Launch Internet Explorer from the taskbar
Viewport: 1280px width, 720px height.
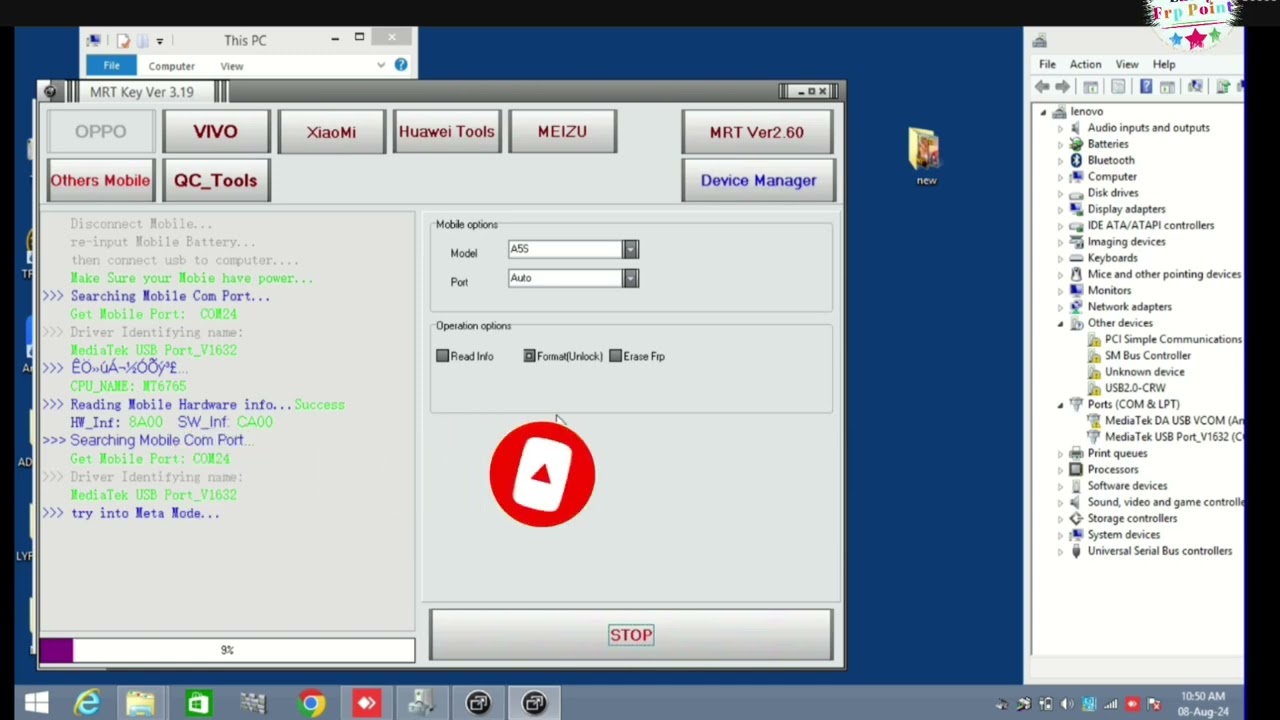(87, 704)
